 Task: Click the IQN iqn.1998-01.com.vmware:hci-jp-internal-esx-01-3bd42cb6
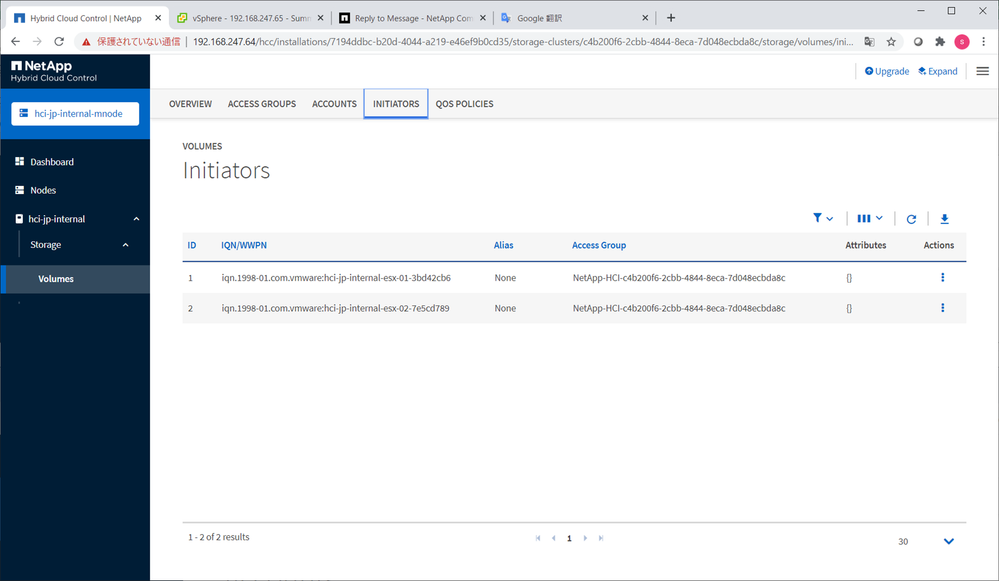pyautogui.click(x=336, y=278)
